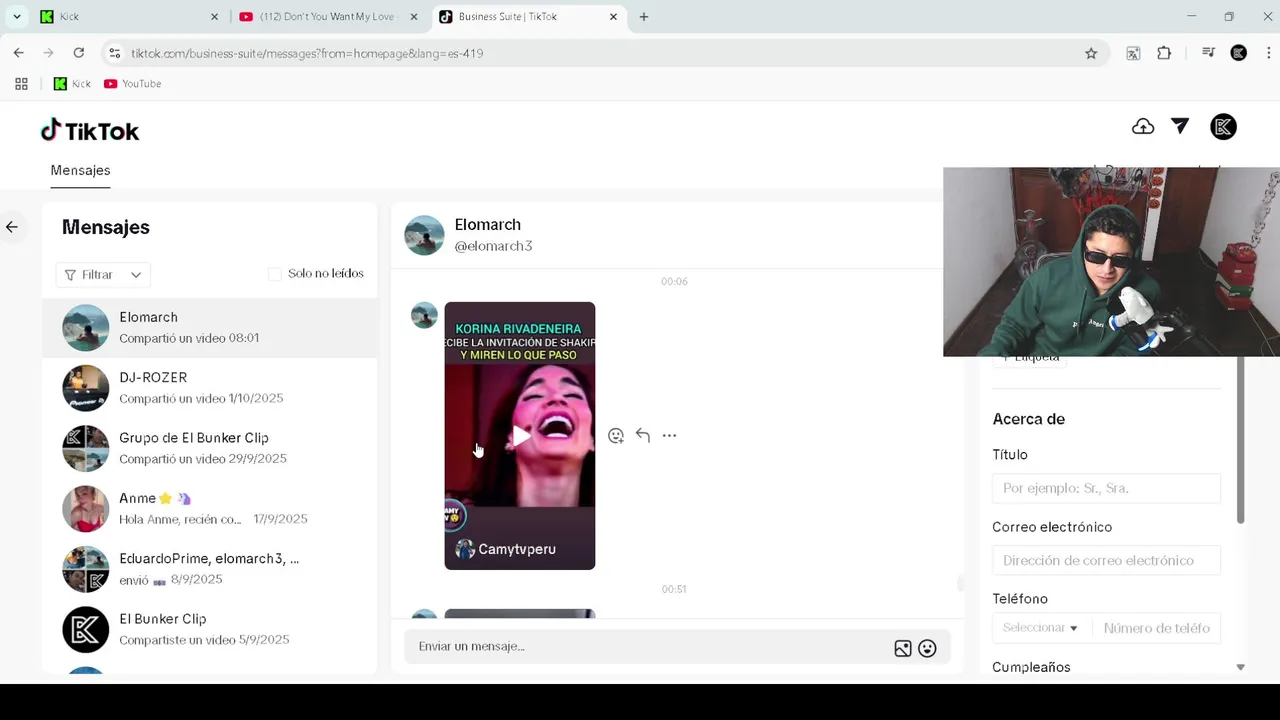Click the DJ-ROZER profile avatar

[x=85, y=388]
